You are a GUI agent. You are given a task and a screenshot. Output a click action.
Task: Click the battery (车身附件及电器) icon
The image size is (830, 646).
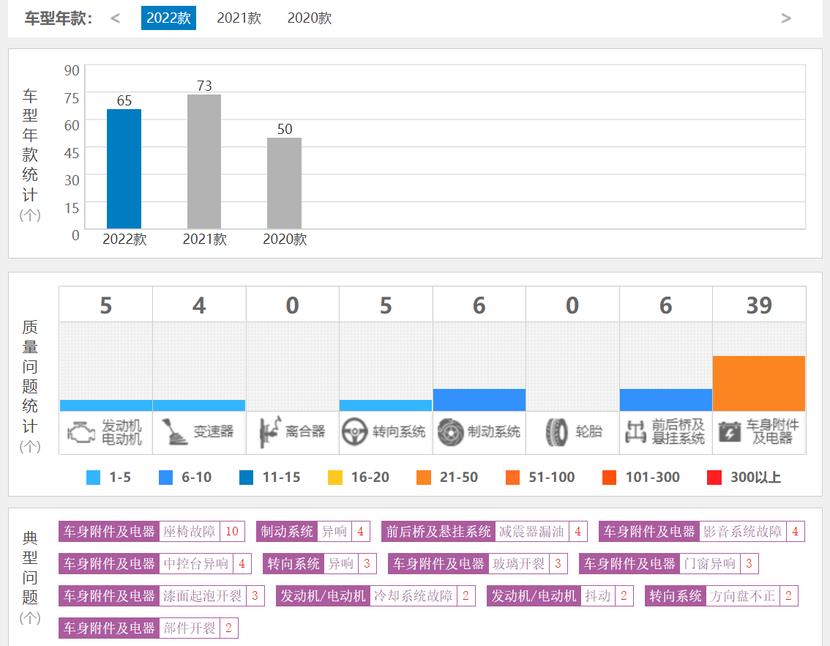click(x=729, y=432)
